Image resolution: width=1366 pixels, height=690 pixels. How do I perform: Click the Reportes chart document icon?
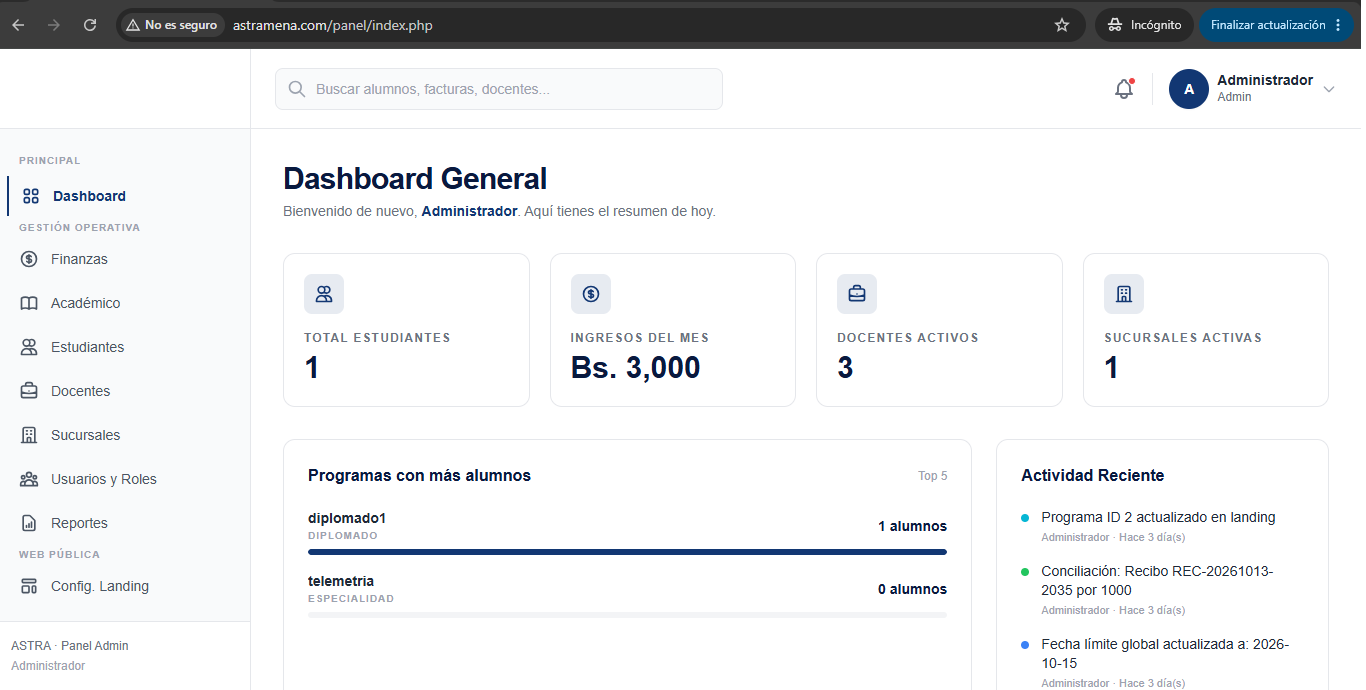[29, 523]
